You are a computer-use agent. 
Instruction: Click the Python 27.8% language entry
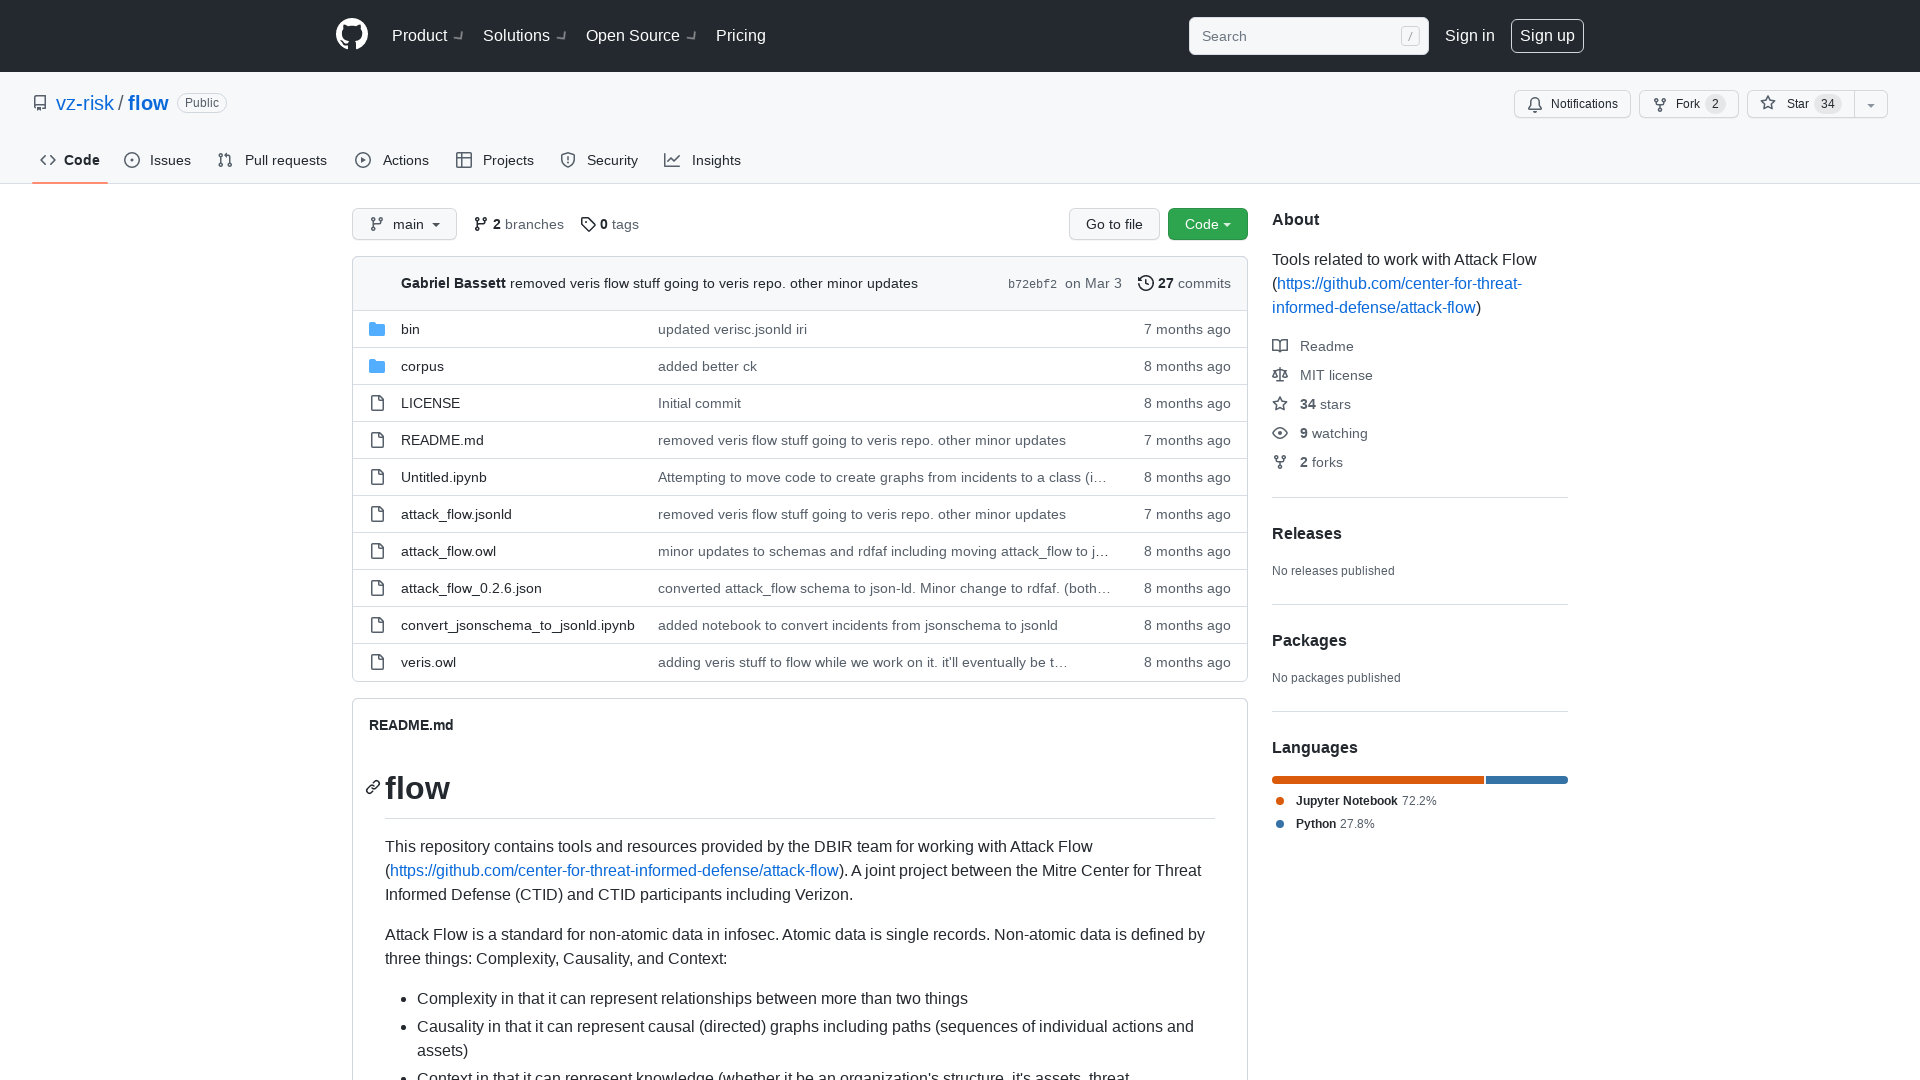click(x=1325, y=824)
